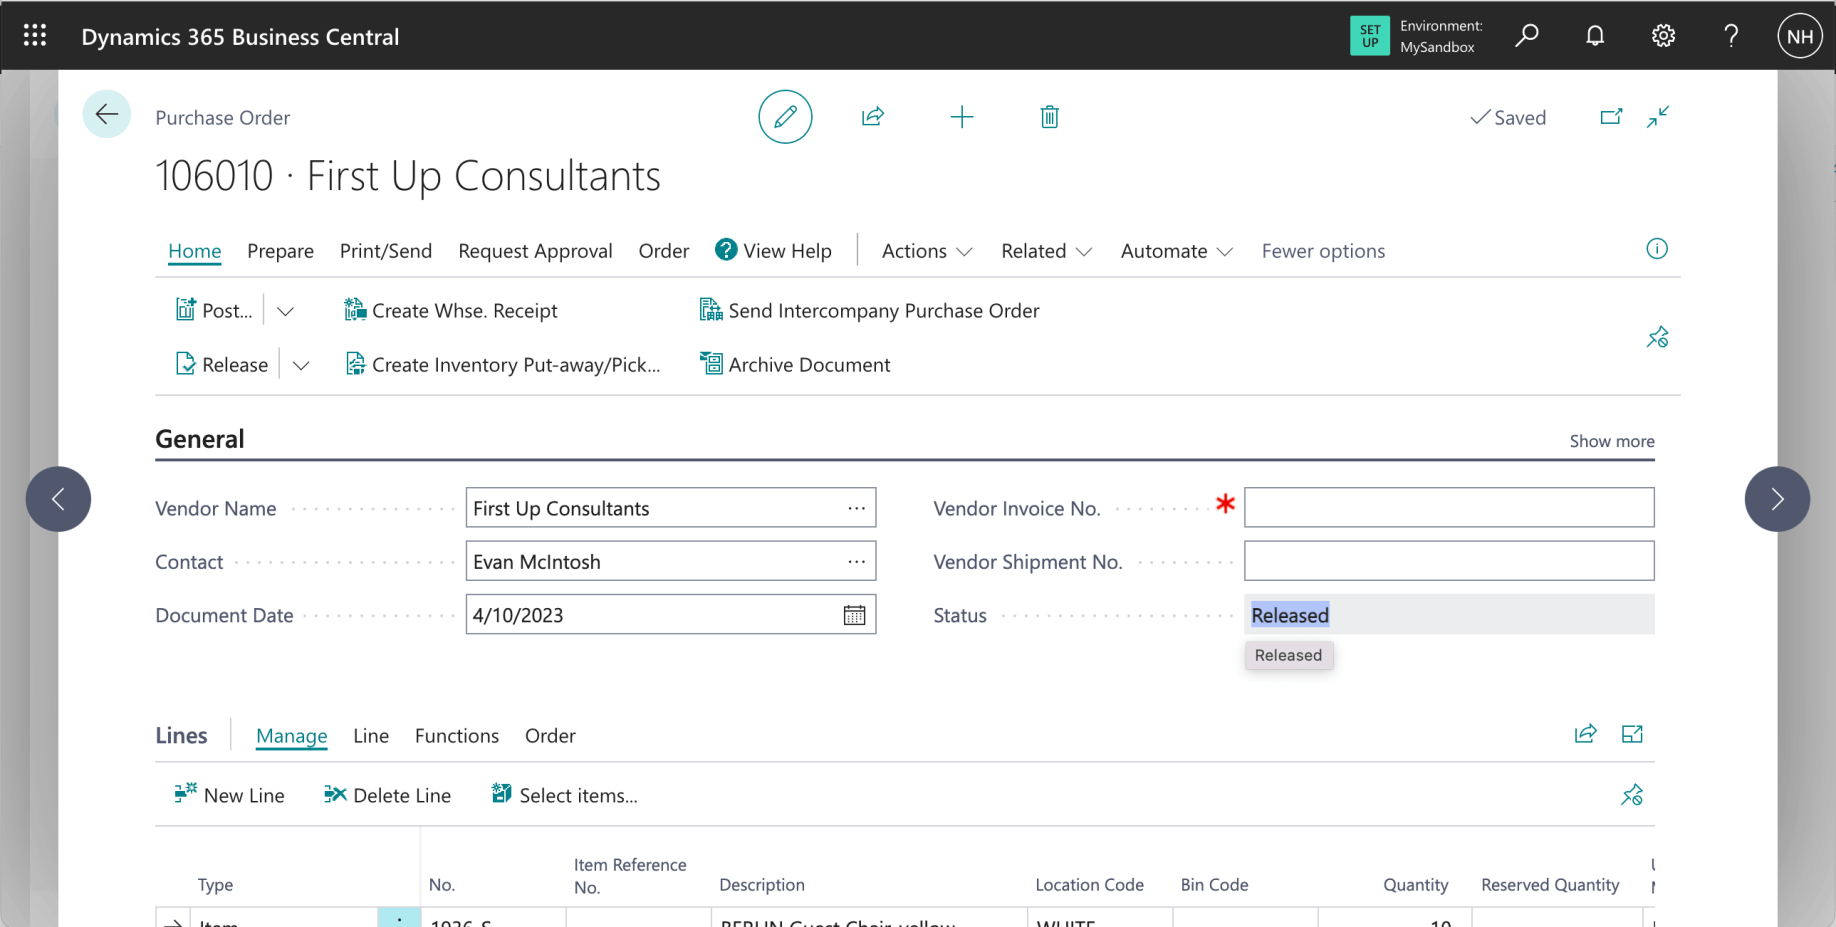Click the SET UP environment badge

pos(1370,36)
